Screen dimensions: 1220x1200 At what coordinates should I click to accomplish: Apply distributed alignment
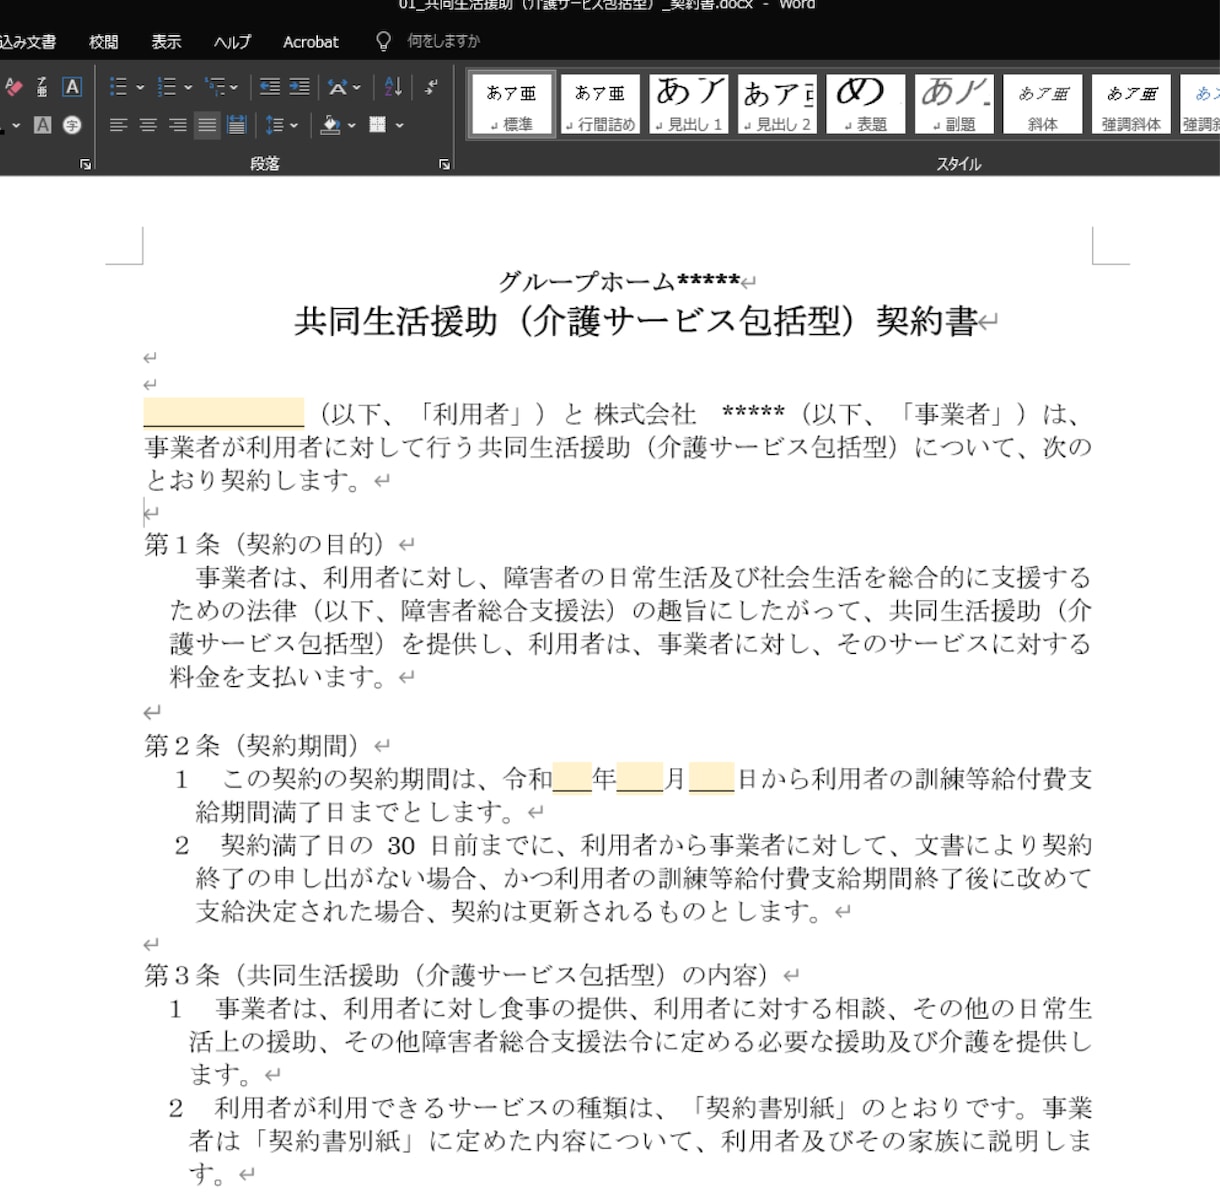pos(236,125)
